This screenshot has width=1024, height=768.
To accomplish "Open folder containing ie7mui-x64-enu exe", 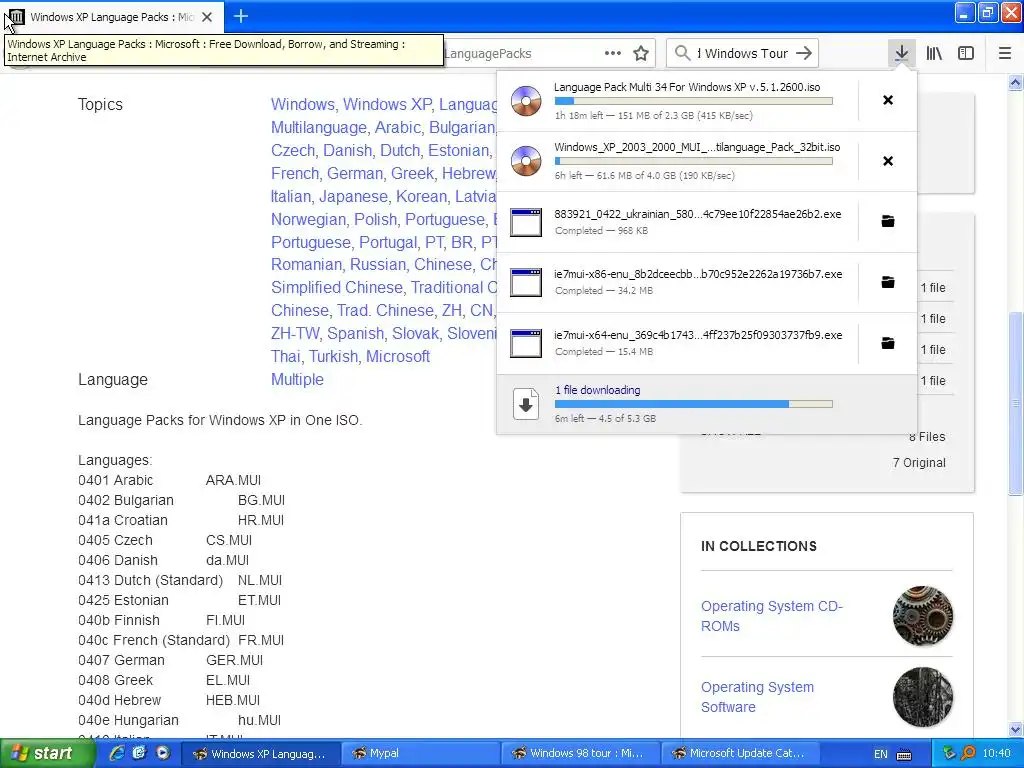I will (x=888, y=343).
